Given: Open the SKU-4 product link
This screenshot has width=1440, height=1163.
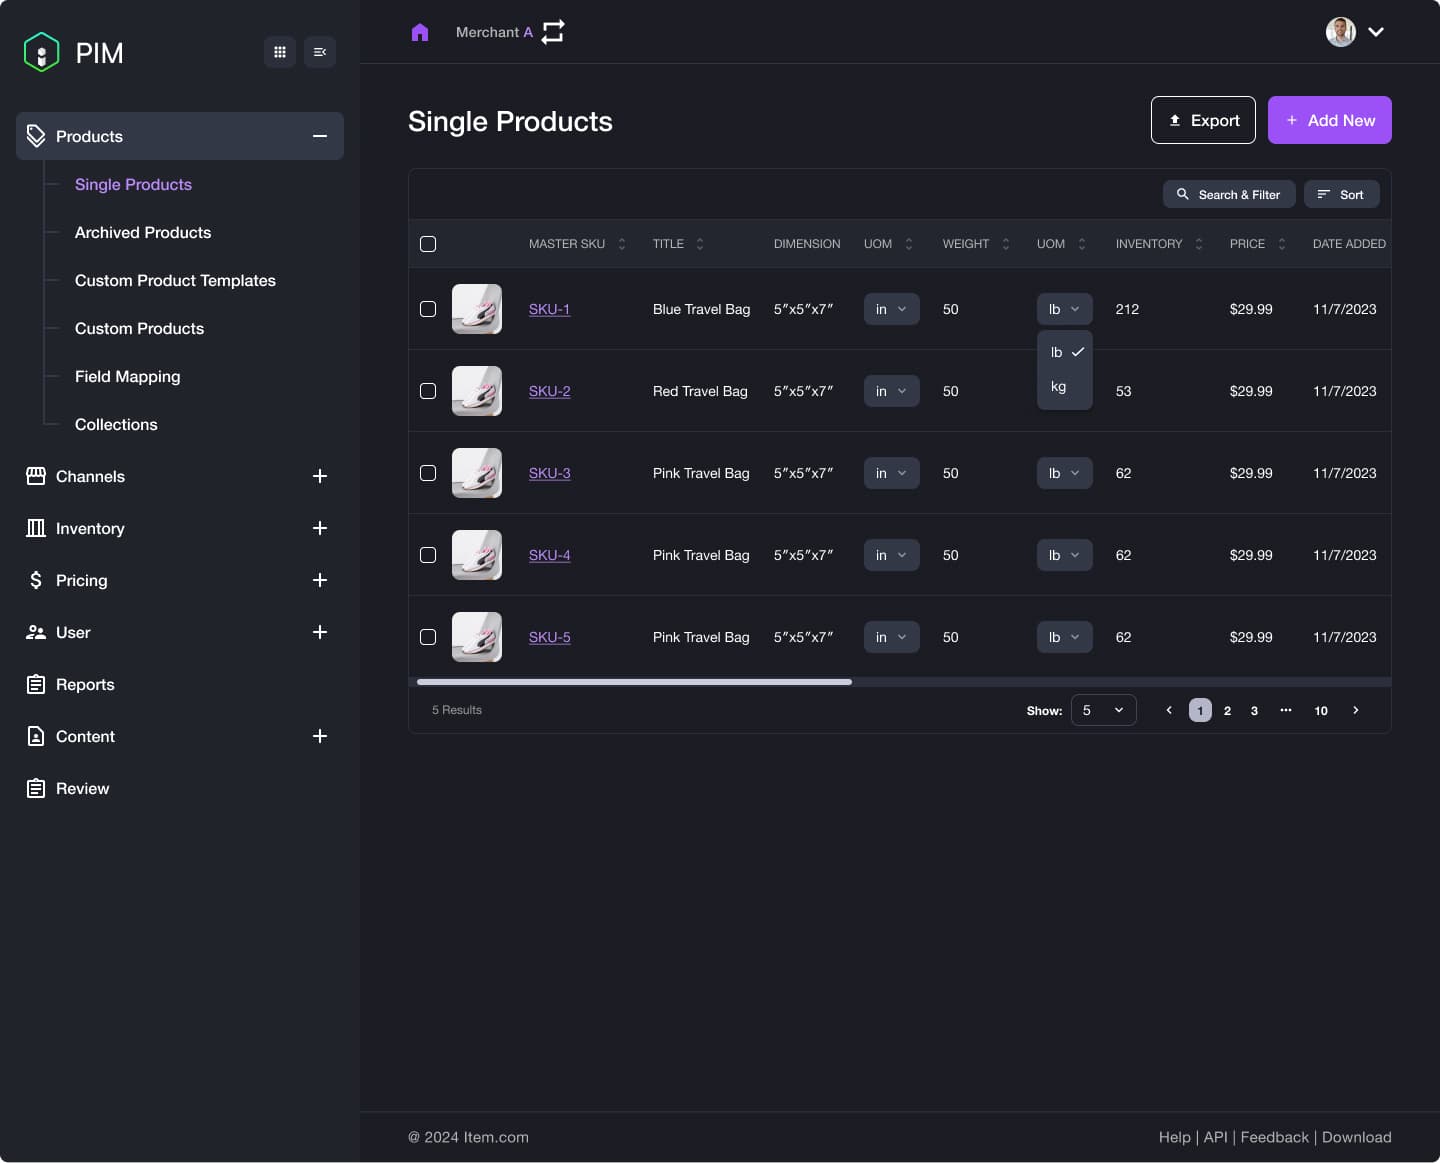Looking at the screenshot, I should pyautogui.click(x=549, y=555).
